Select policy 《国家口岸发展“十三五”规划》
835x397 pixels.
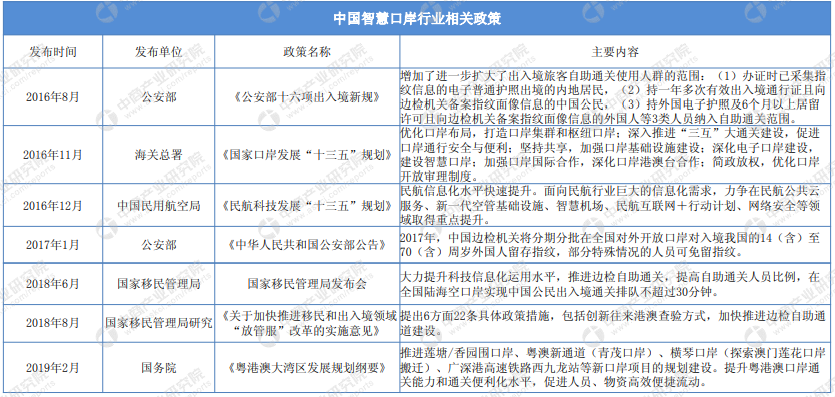(307, 155)
